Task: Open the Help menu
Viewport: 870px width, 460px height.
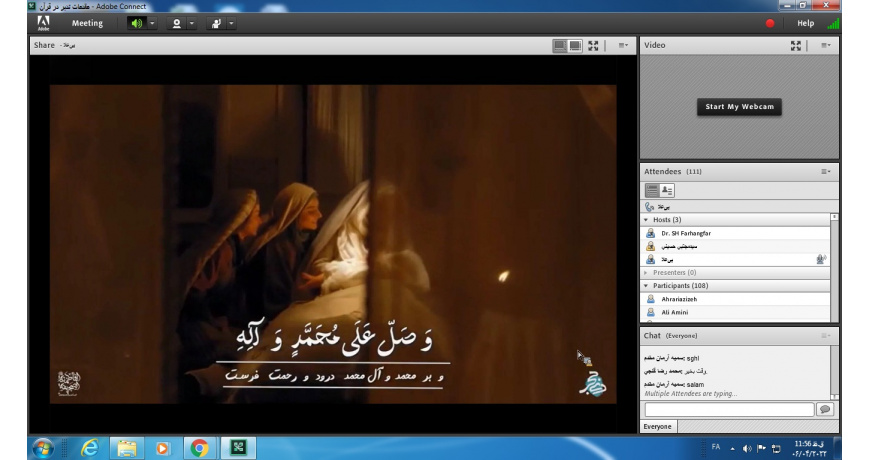Action: click(x=805, y=23)
